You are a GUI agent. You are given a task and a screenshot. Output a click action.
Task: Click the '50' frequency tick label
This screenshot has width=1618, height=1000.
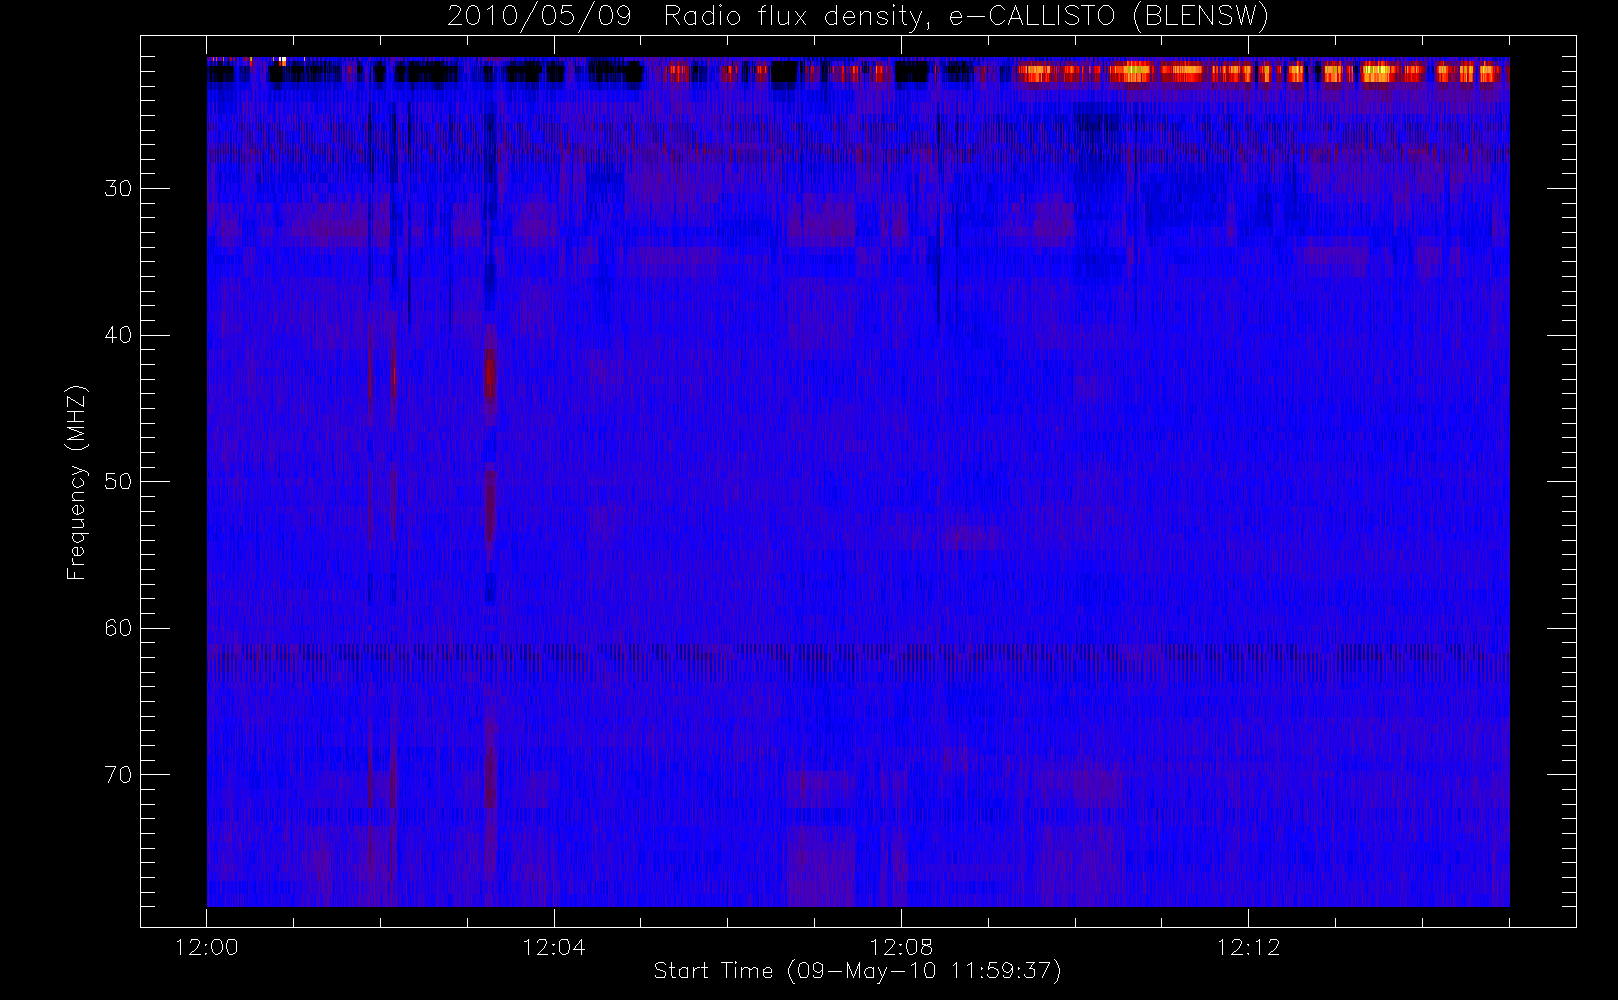pos(118,482)
